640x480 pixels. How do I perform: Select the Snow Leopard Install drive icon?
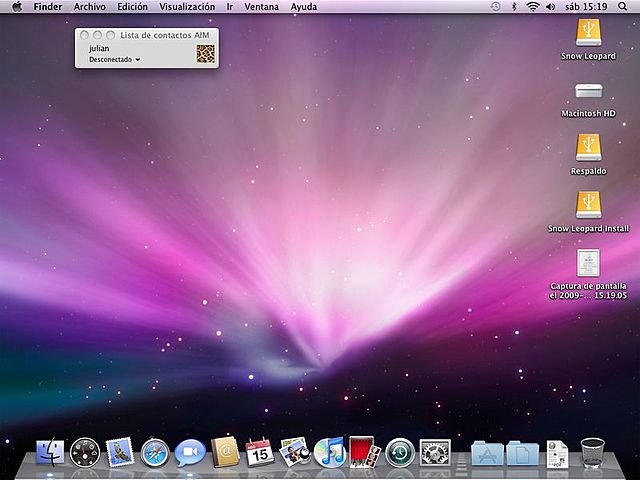coord(588,205)
